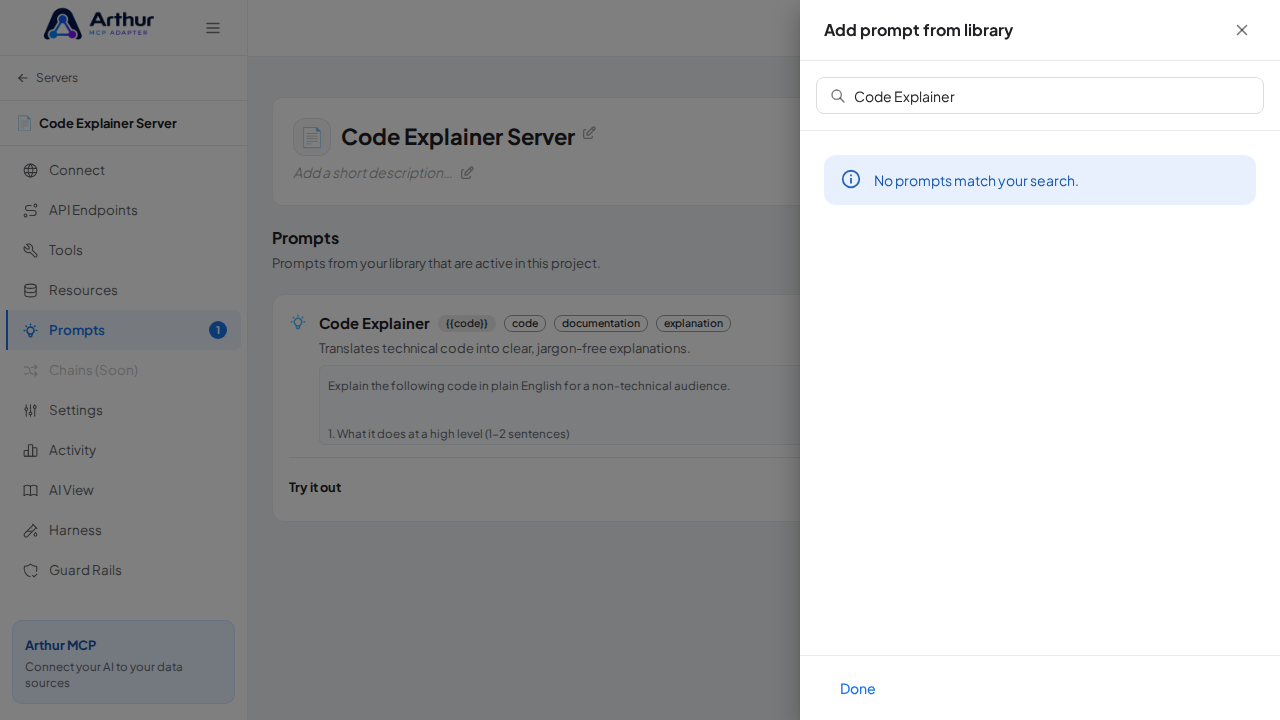Click 'Add a short description...' placeholder
Image resolution: width=1280 pixels, height=720 pixels.
373,172
